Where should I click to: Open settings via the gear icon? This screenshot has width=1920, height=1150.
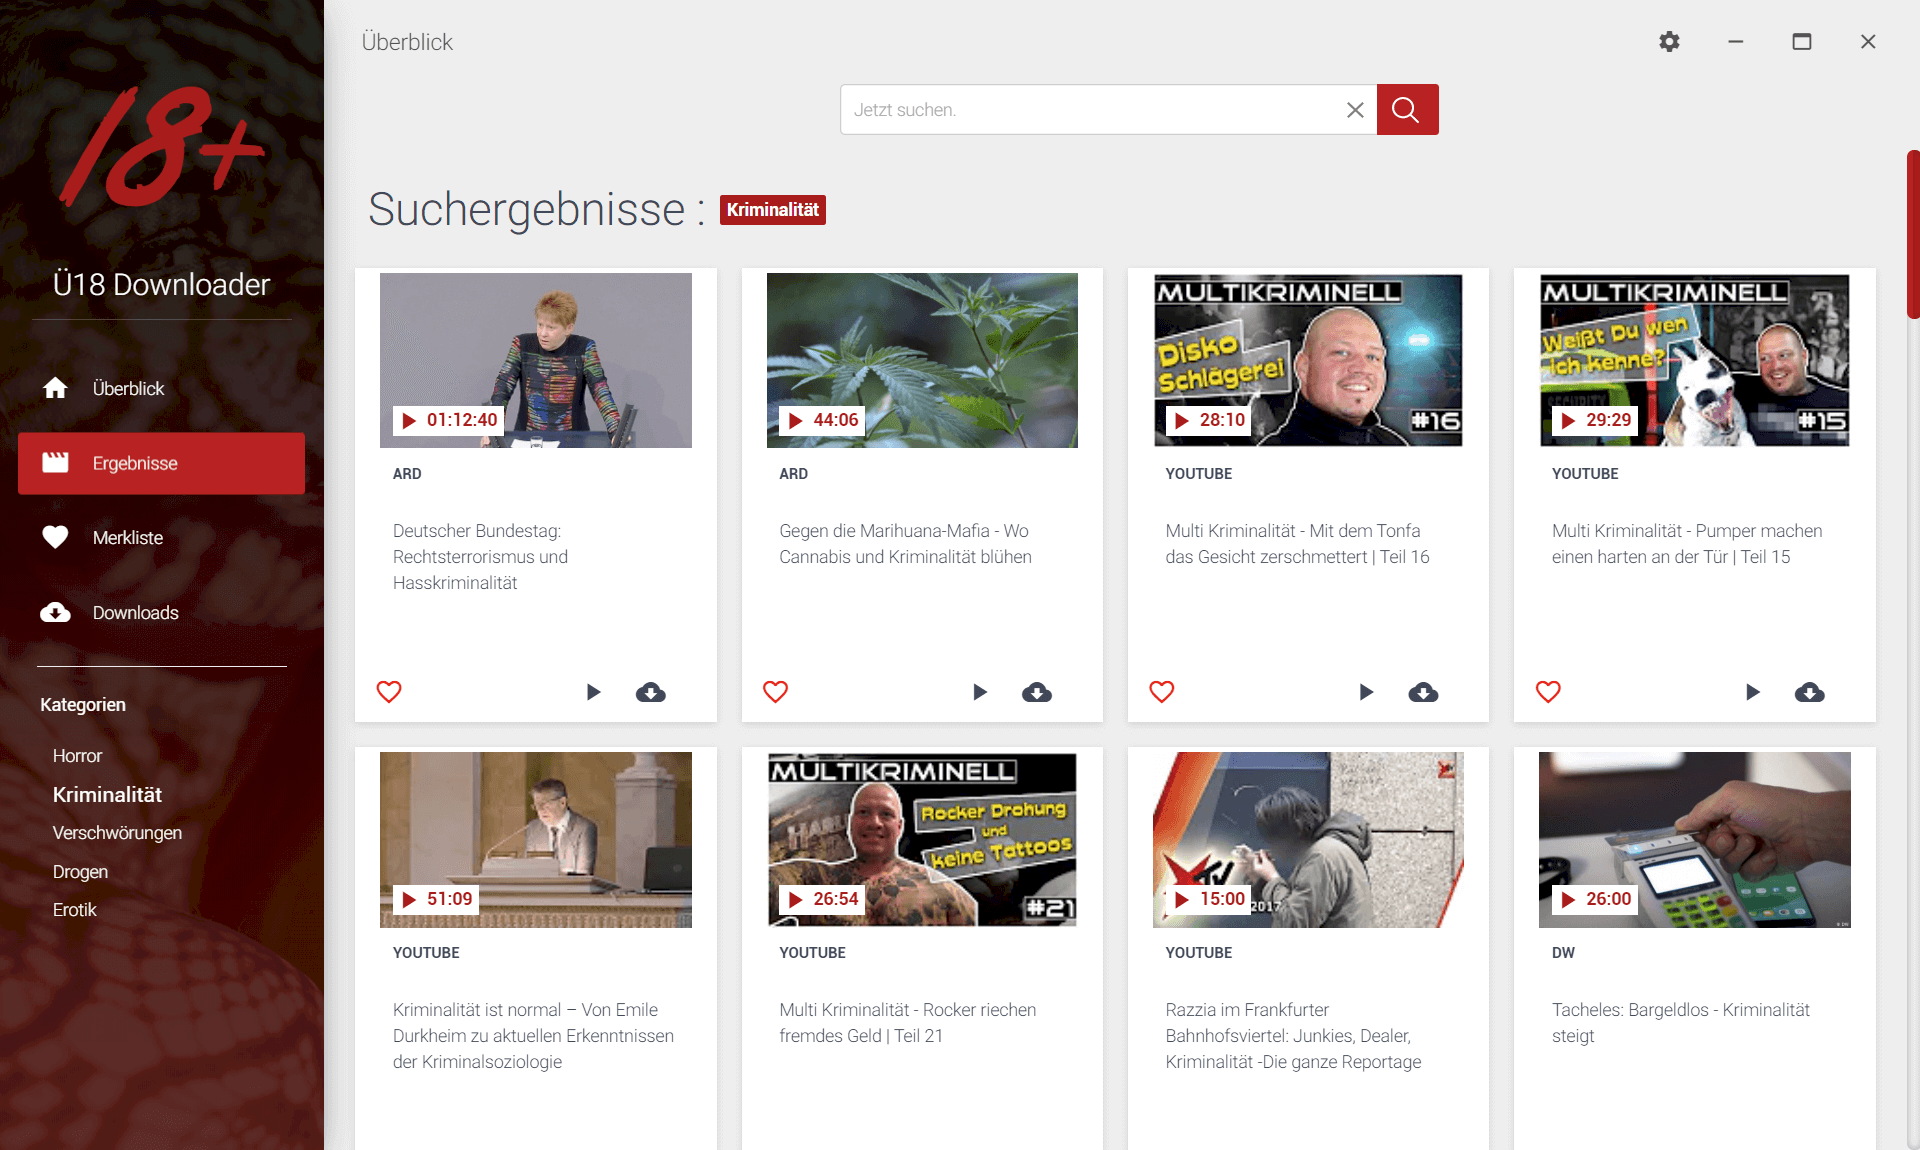click(x=1669, y=42)
